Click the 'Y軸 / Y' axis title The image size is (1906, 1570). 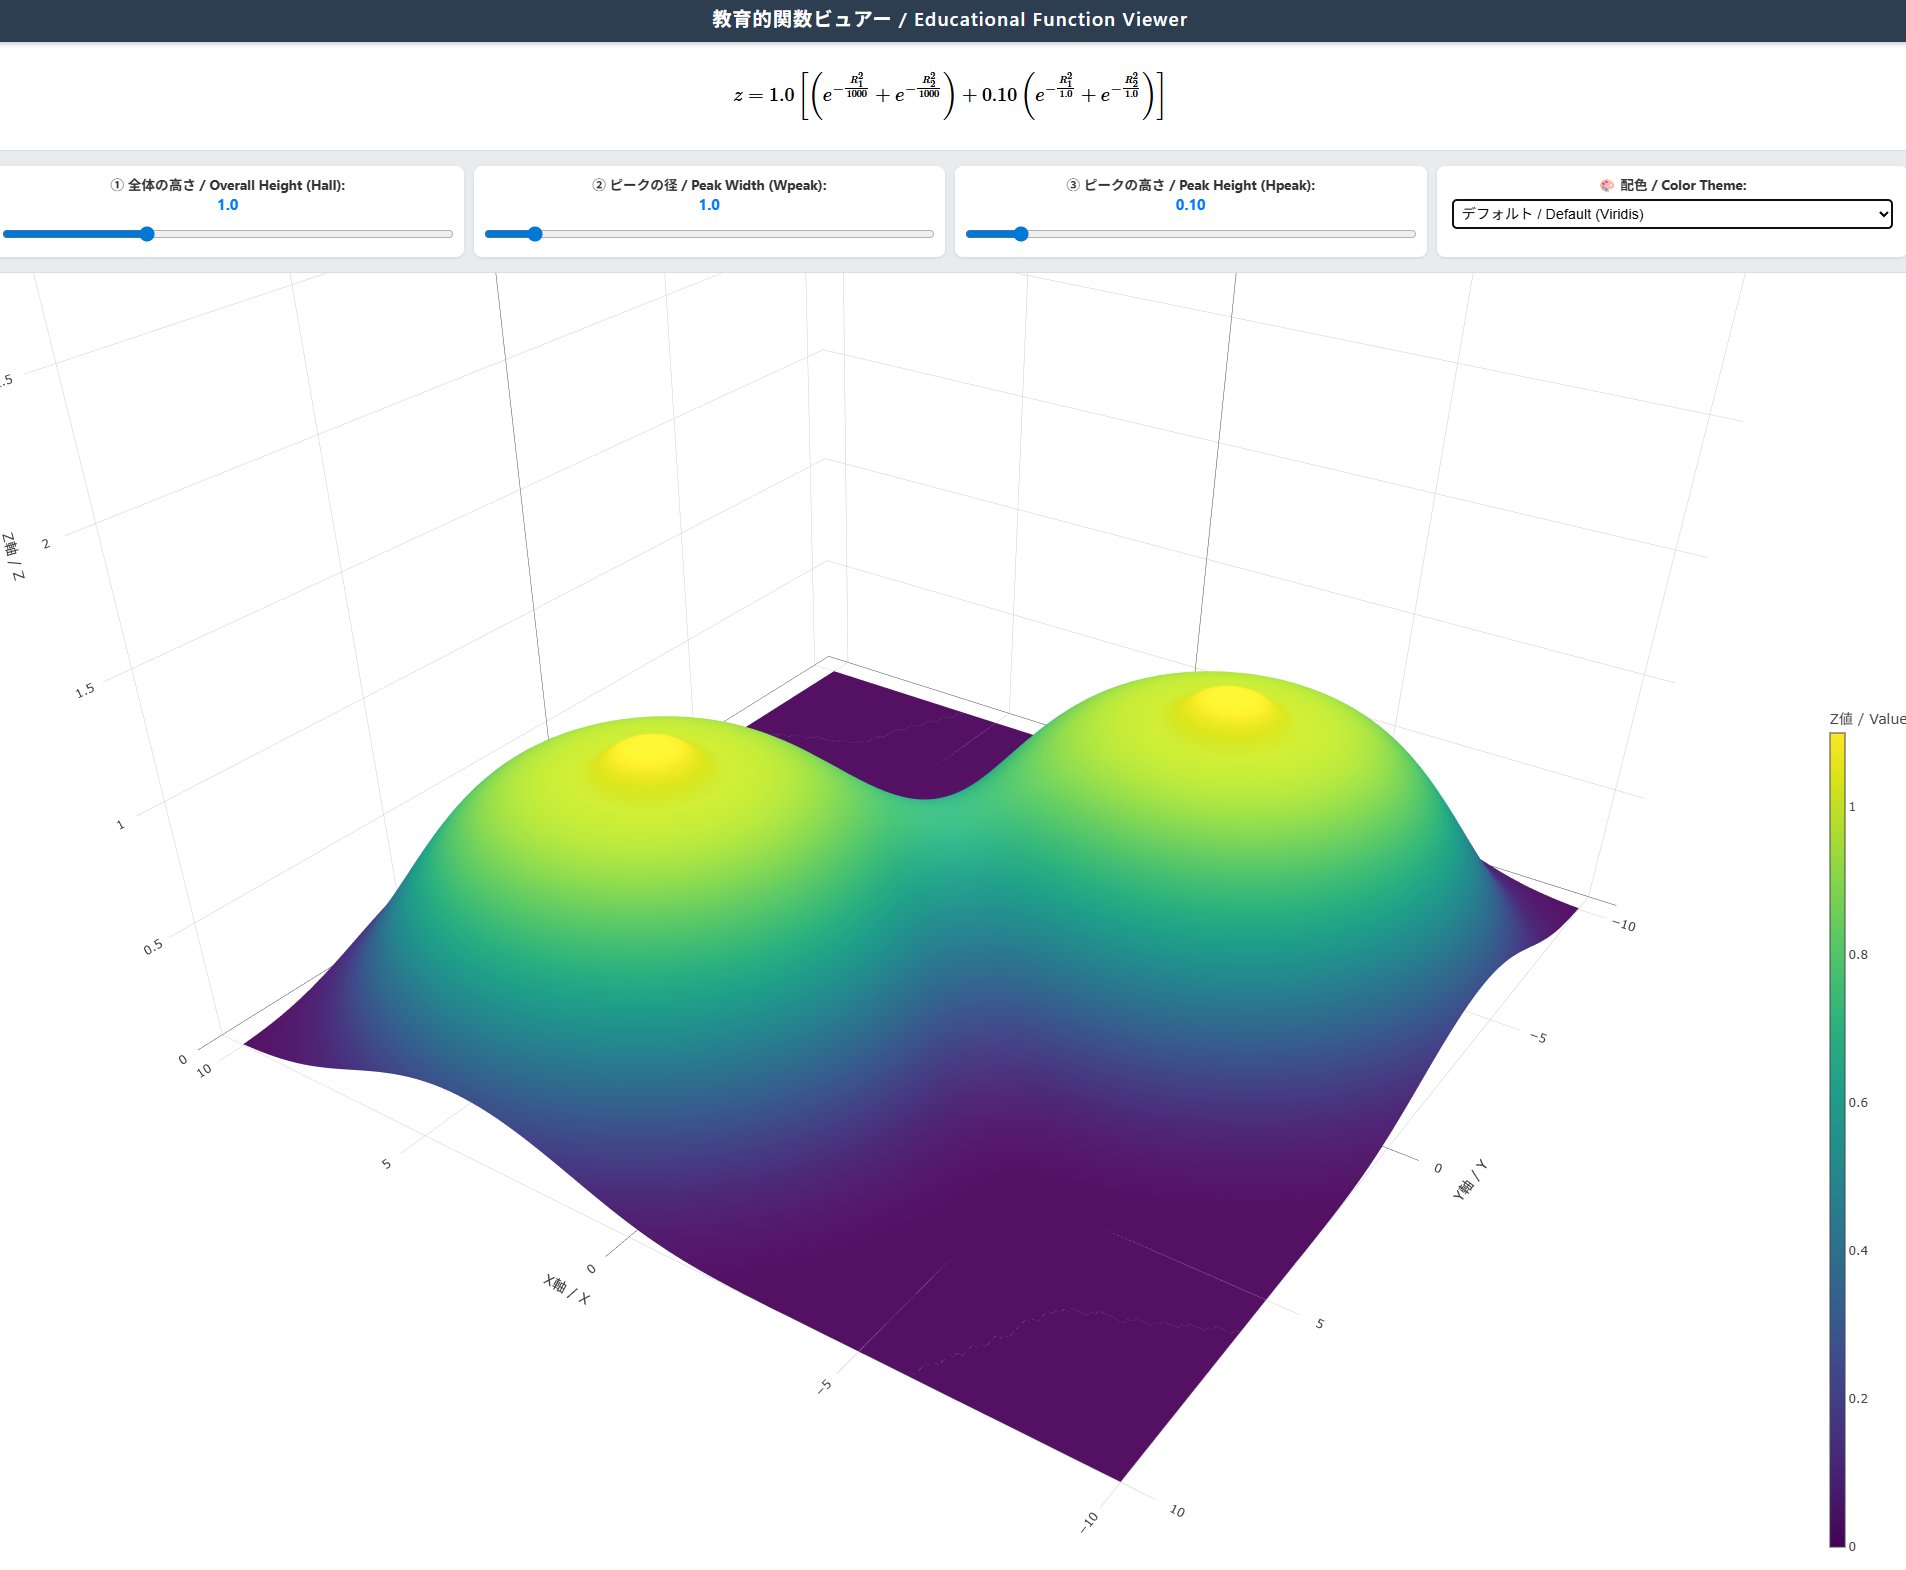1469,1180
